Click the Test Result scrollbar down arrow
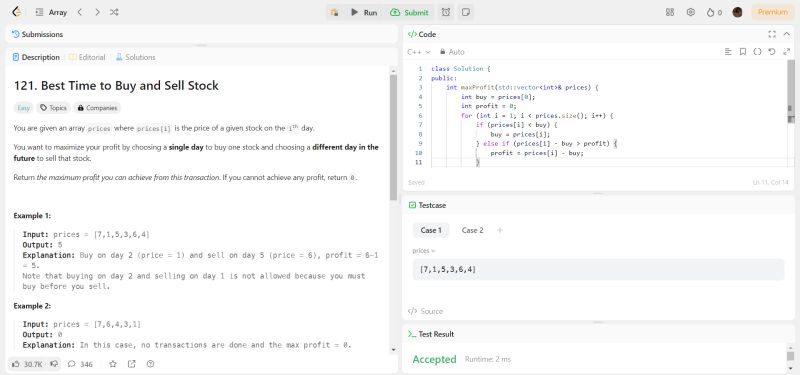800x375 pixels. coord(790,368)
